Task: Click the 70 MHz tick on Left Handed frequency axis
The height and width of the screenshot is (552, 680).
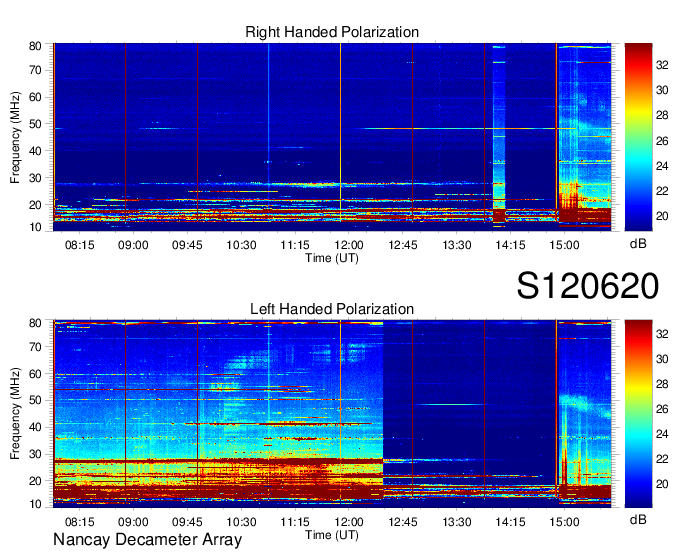Action: tap(35, 347)
